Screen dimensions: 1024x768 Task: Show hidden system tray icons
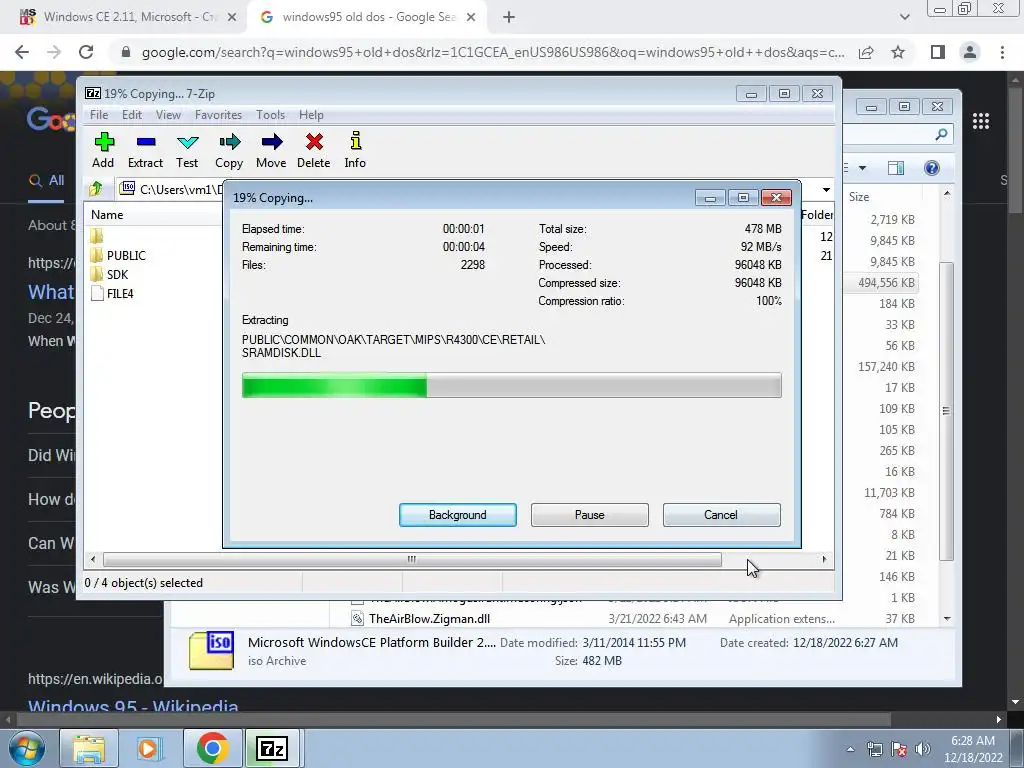(x=850, y=750)
